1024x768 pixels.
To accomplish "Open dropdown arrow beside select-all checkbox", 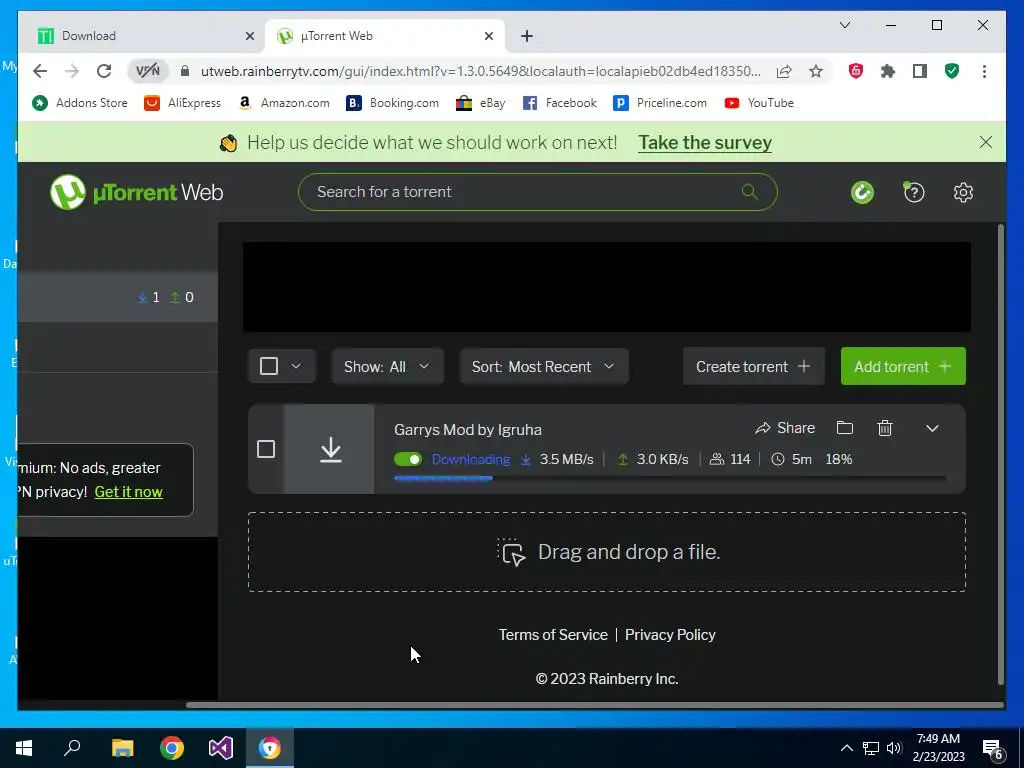I will tap(296, 366).
